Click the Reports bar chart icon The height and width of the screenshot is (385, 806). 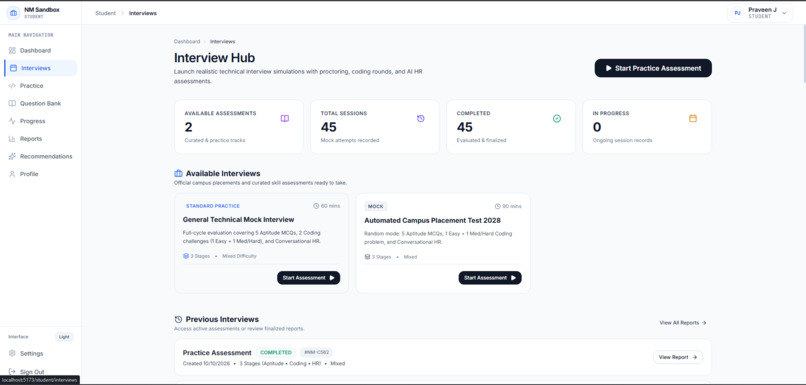pos(12,139)
